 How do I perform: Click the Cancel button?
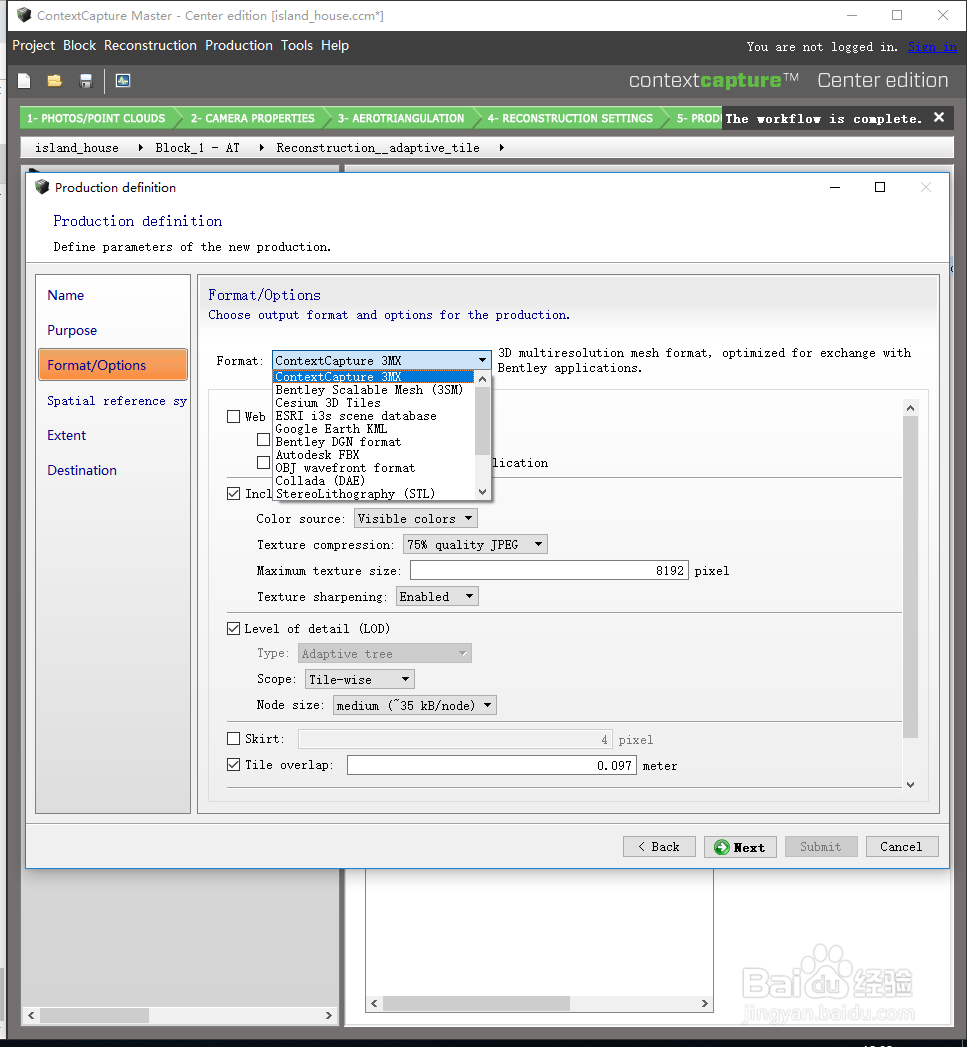point(902,847)
